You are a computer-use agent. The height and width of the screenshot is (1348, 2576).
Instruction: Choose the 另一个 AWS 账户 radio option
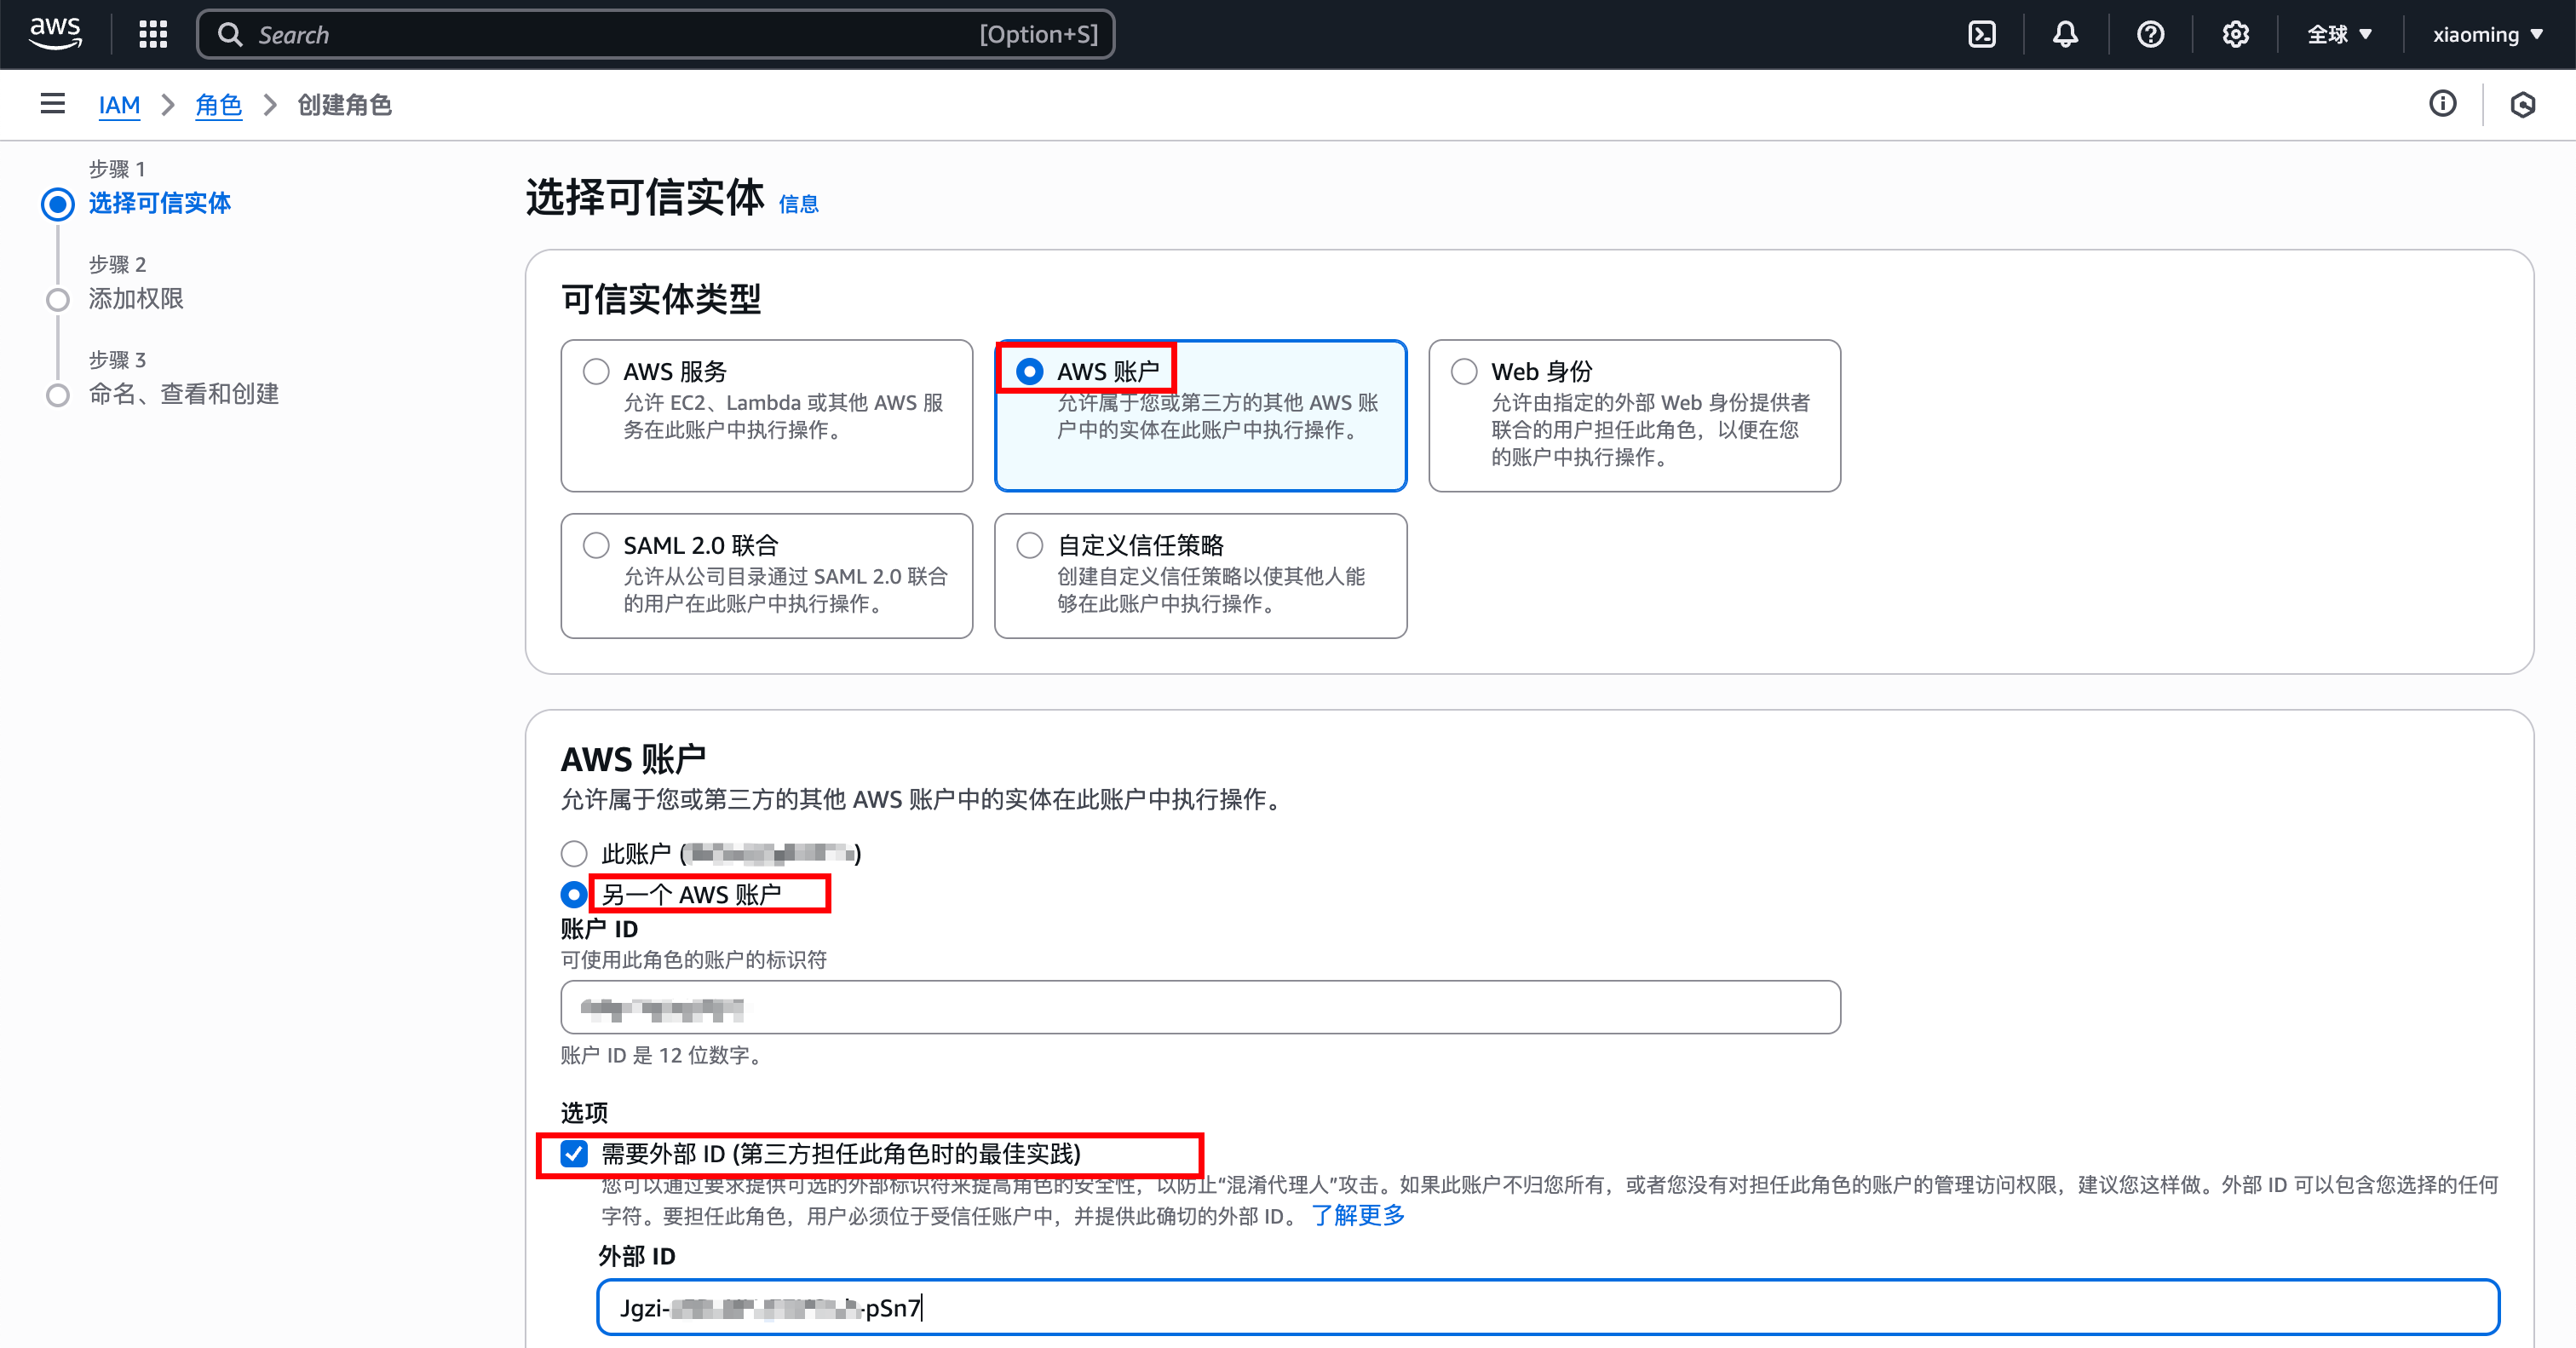[574, 893]
